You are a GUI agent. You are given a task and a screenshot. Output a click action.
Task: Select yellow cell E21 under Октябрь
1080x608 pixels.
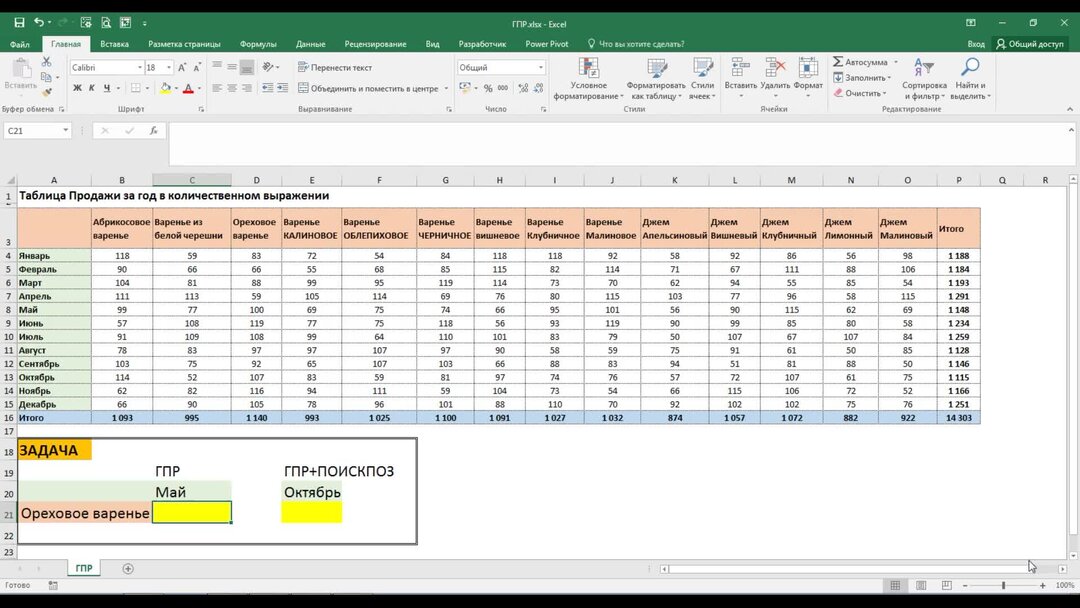click(x=311, y=512)
